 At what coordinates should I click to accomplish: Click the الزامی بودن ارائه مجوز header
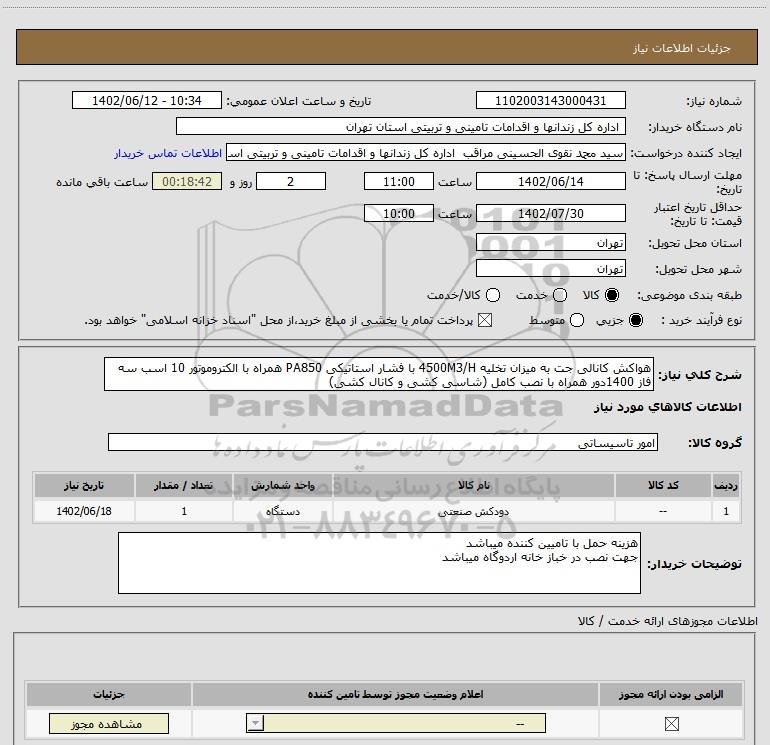pos(671,694)
